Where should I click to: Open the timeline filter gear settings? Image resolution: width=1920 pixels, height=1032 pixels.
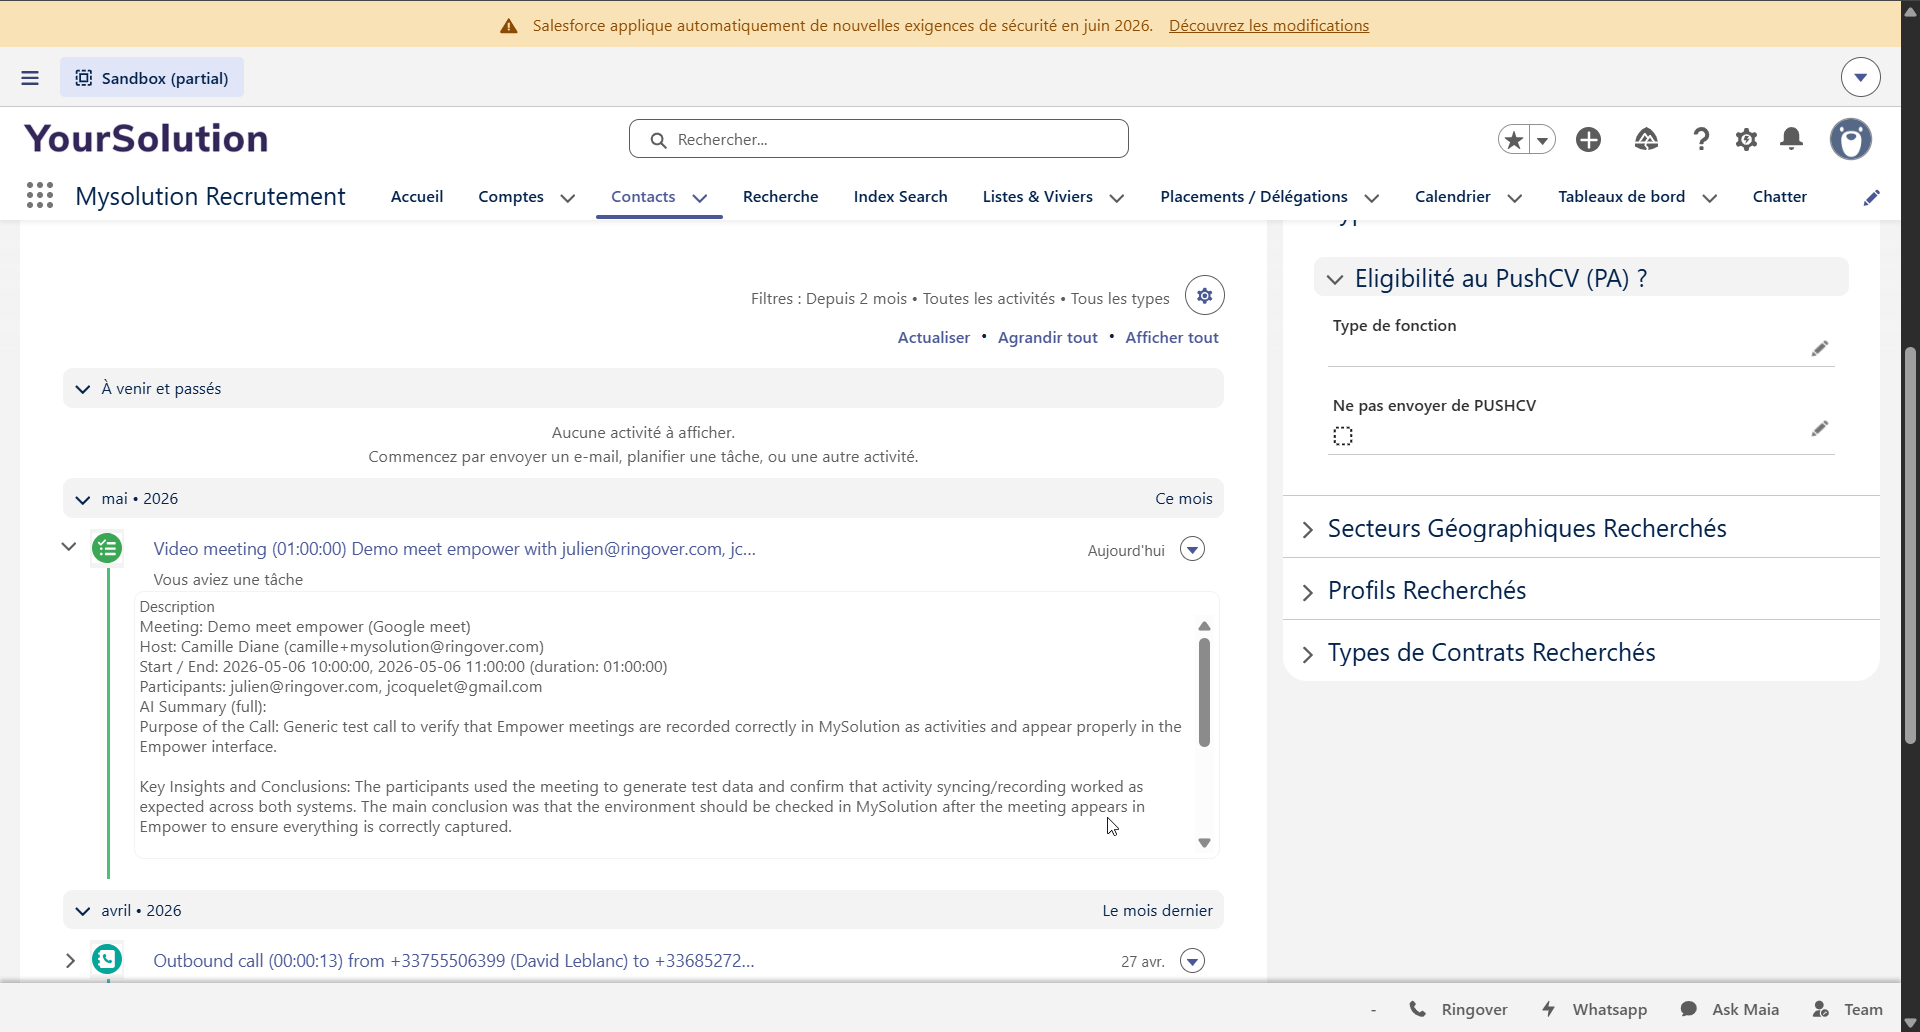(1204, 296)
